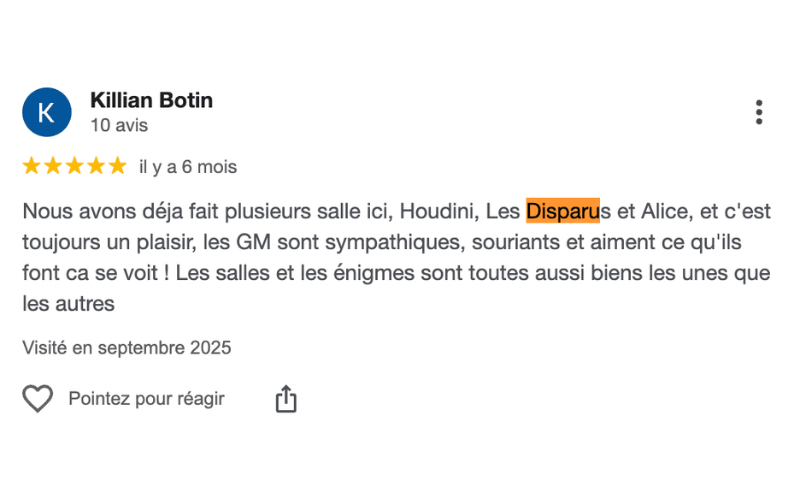
Task: Click the first star of the rating
Action: click(31, 166)
